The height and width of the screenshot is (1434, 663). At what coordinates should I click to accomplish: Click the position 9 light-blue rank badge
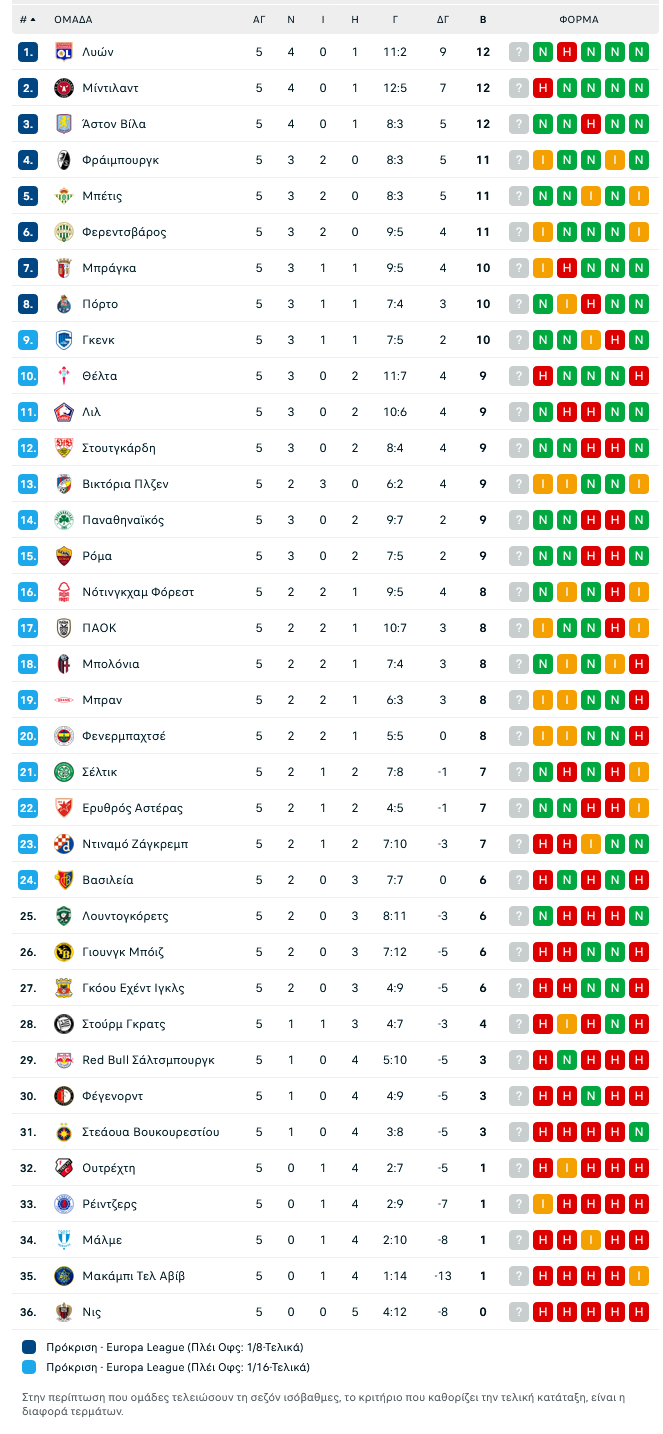(x=28, y=340)
